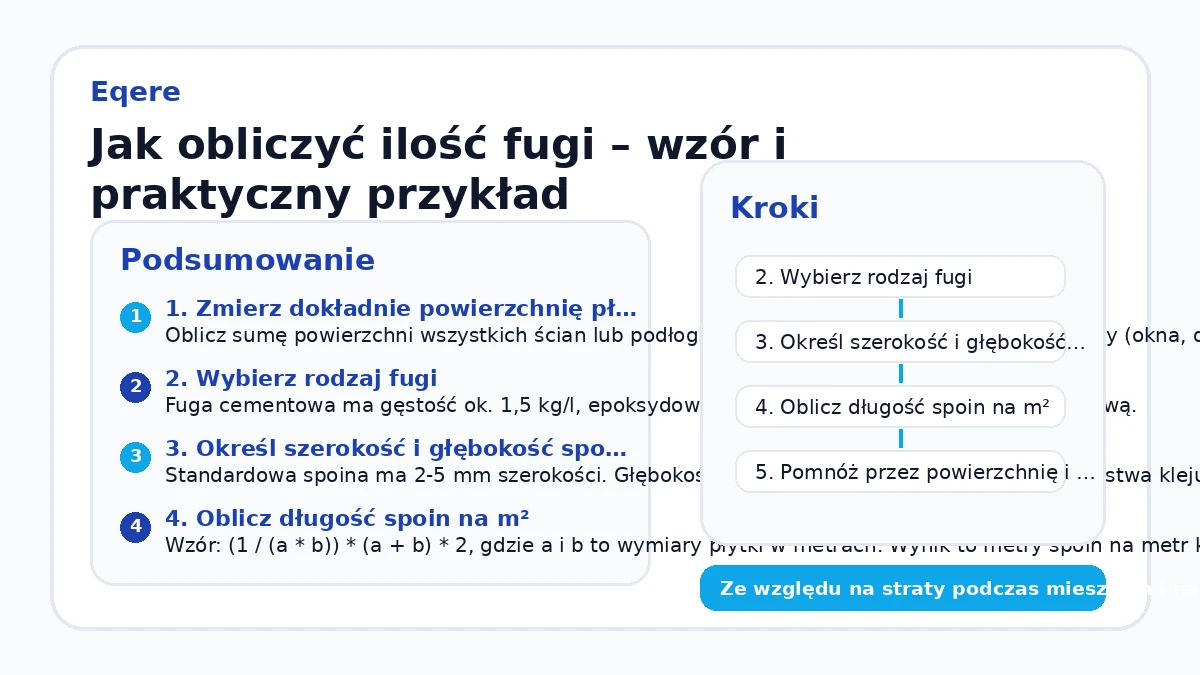The image size is (1200, 675).
Task: Select Kroki step 2. Wybierz rodzaj fugi
Action: (x=900, y=277)
